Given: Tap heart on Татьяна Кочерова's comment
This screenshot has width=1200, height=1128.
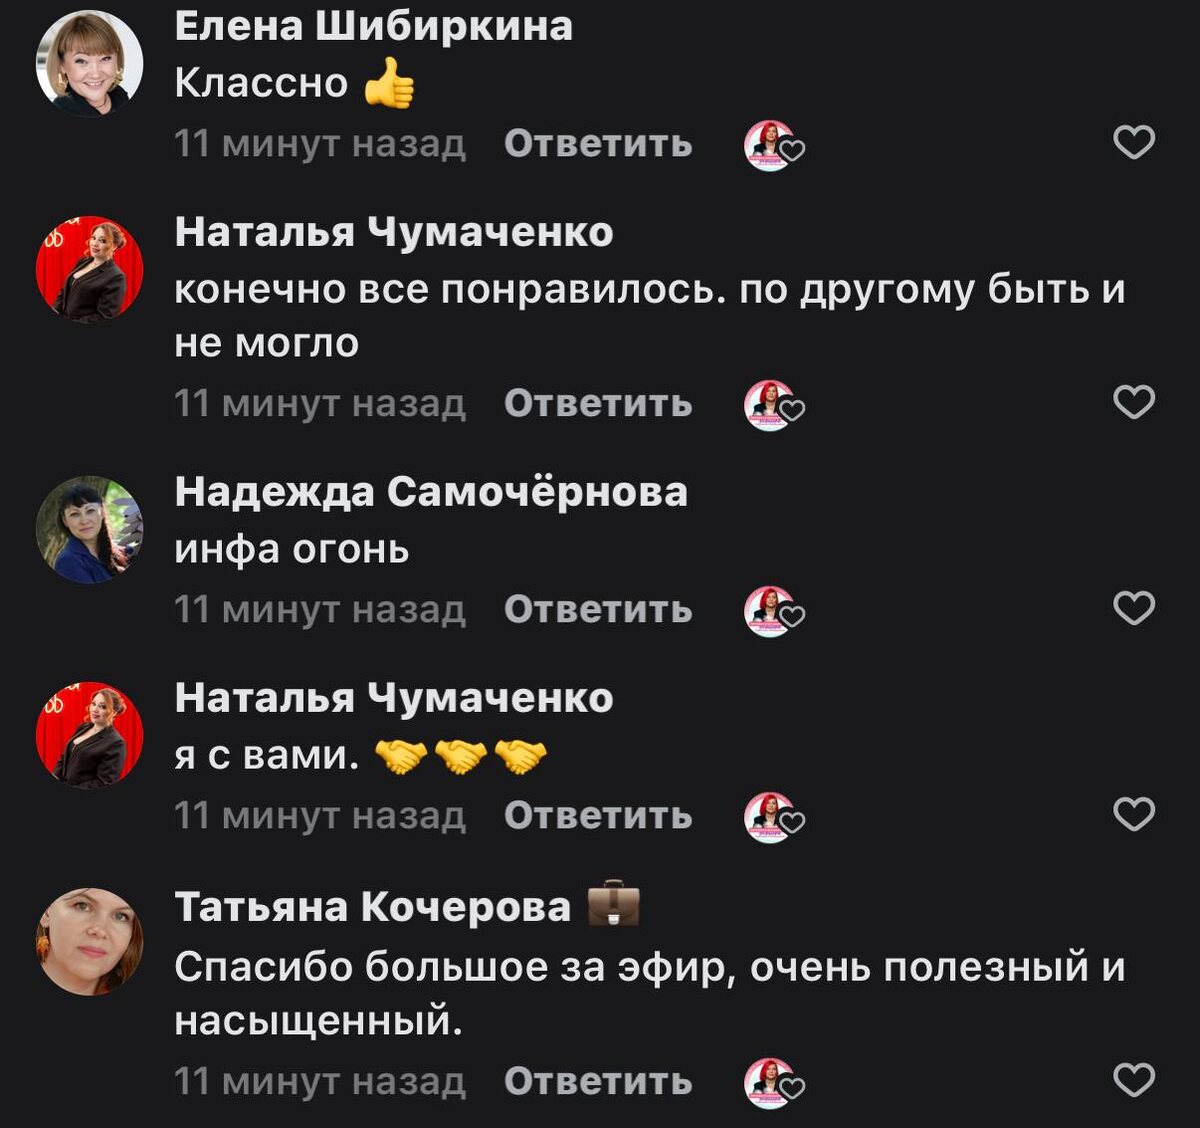Looking at the screenshot, I should 1134,1080.
